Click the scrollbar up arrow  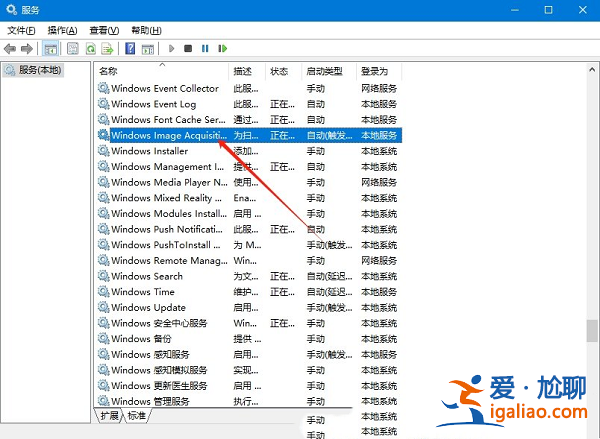592,70
